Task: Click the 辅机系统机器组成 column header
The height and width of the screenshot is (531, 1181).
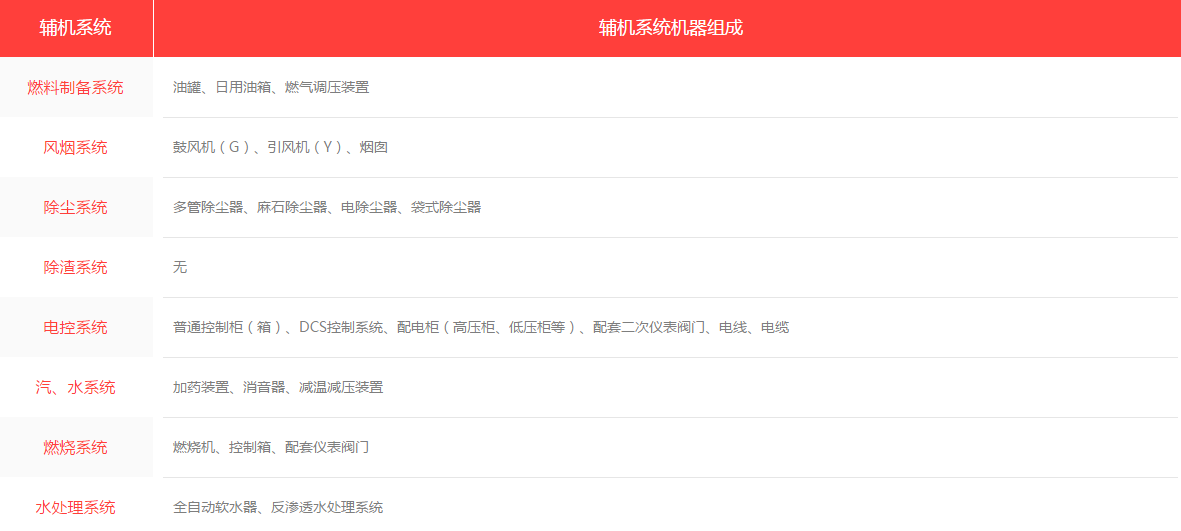Action: tap(670, 28)
